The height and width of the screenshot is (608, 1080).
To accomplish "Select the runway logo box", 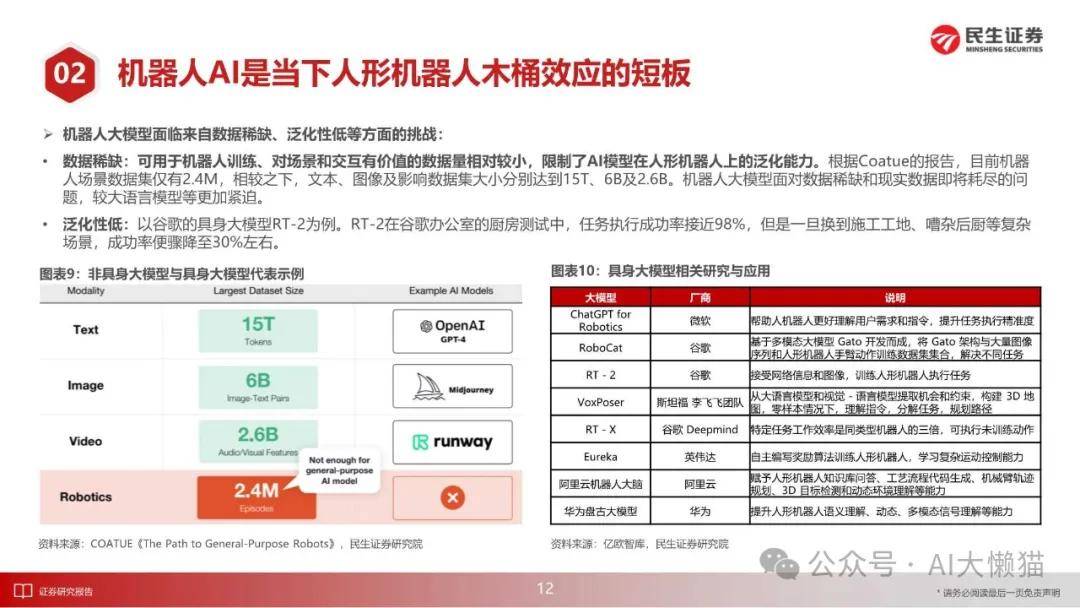I will [453, 442].
